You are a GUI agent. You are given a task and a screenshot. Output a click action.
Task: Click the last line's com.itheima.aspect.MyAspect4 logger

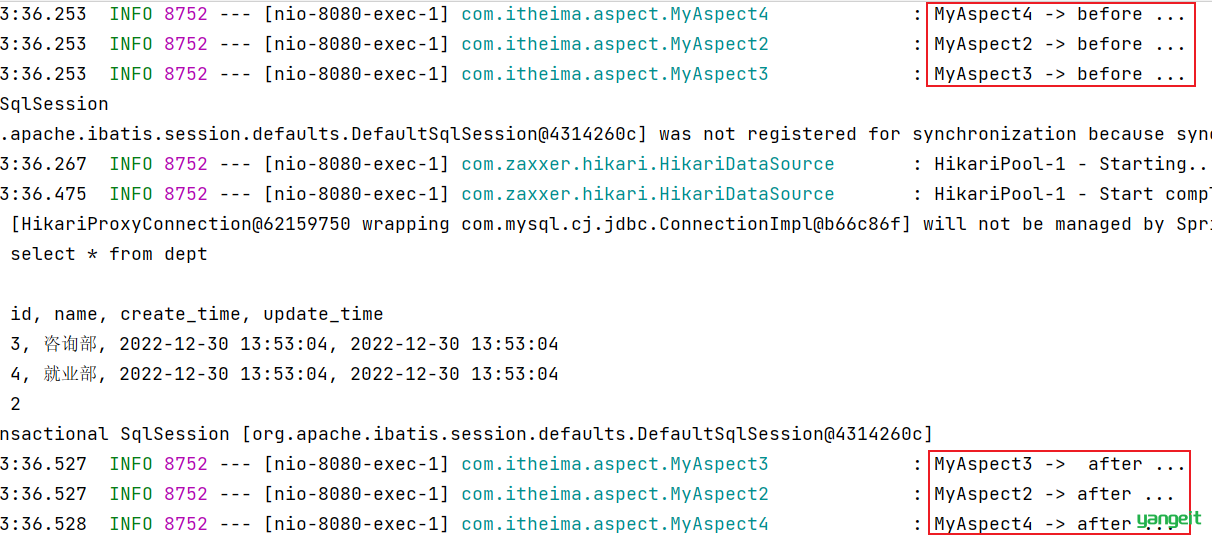coord(615,524)
